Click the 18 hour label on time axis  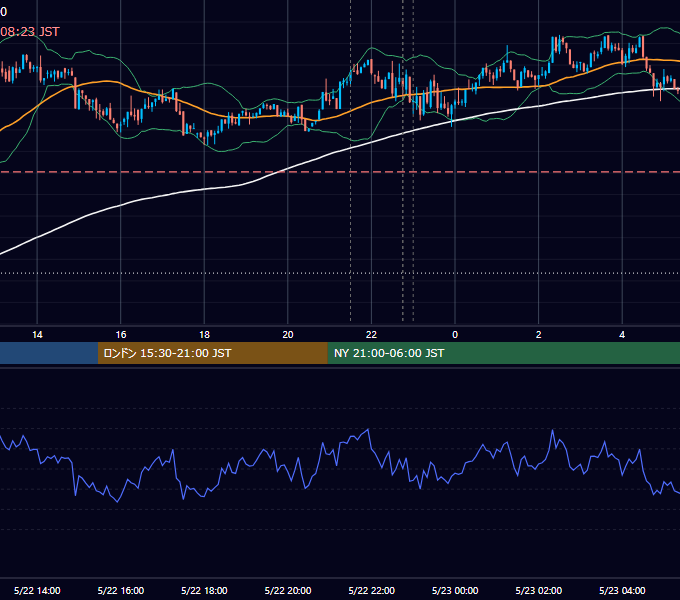pos(204,335)
